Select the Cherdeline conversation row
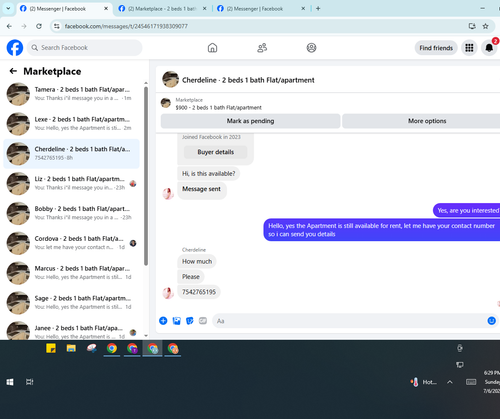 point(71,153)
